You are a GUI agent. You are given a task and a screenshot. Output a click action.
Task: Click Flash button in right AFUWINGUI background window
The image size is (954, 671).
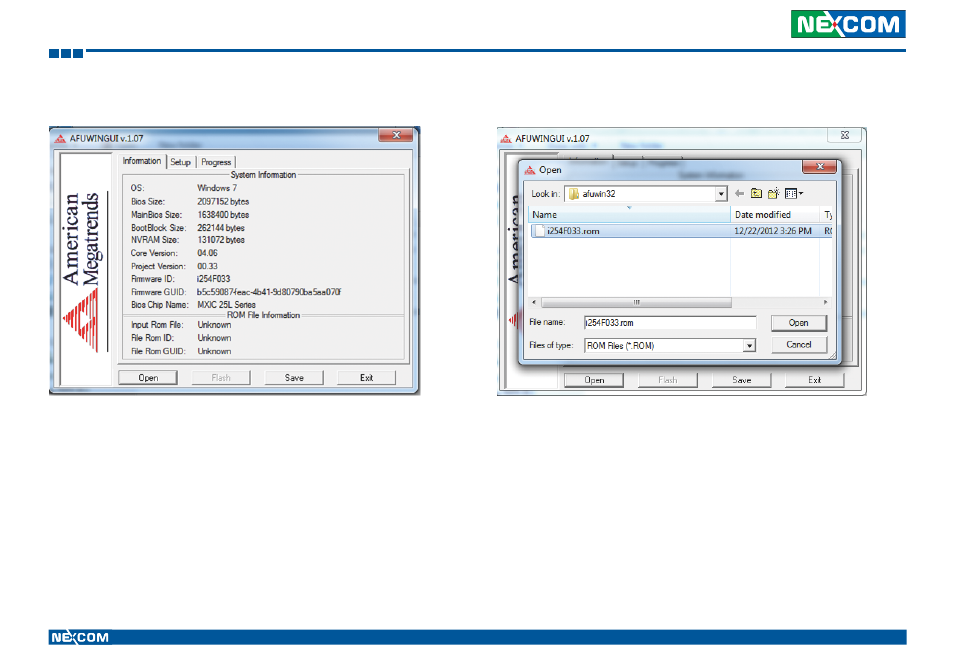(x=667, y=380)
